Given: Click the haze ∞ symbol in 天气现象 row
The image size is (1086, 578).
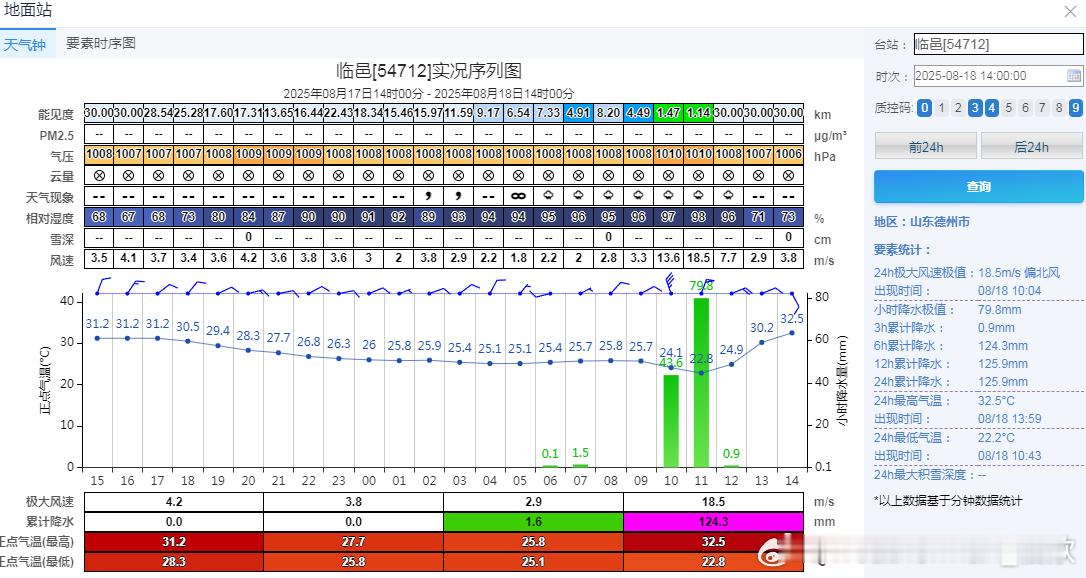Looking at the screenshot, I should click(518, 196).
